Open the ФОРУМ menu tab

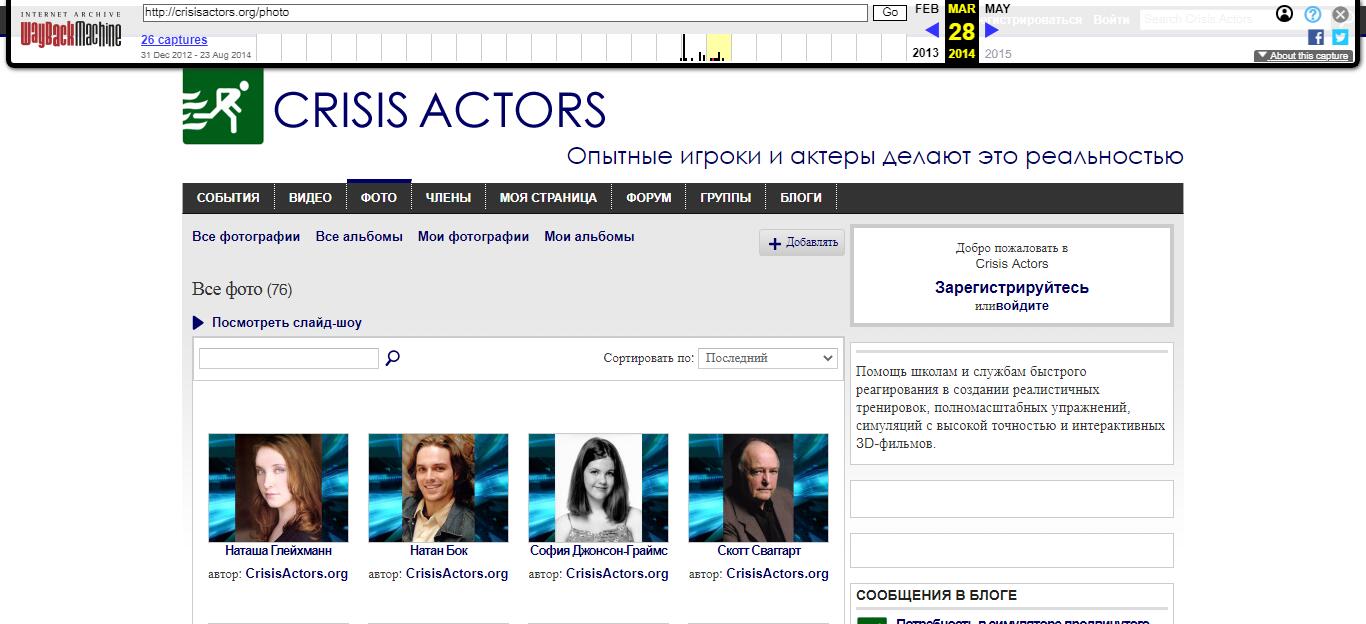649,198
